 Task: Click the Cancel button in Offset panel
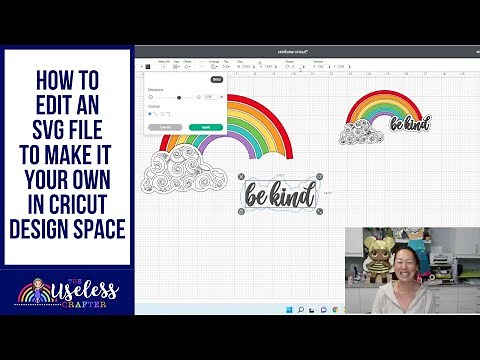[165, 127]
